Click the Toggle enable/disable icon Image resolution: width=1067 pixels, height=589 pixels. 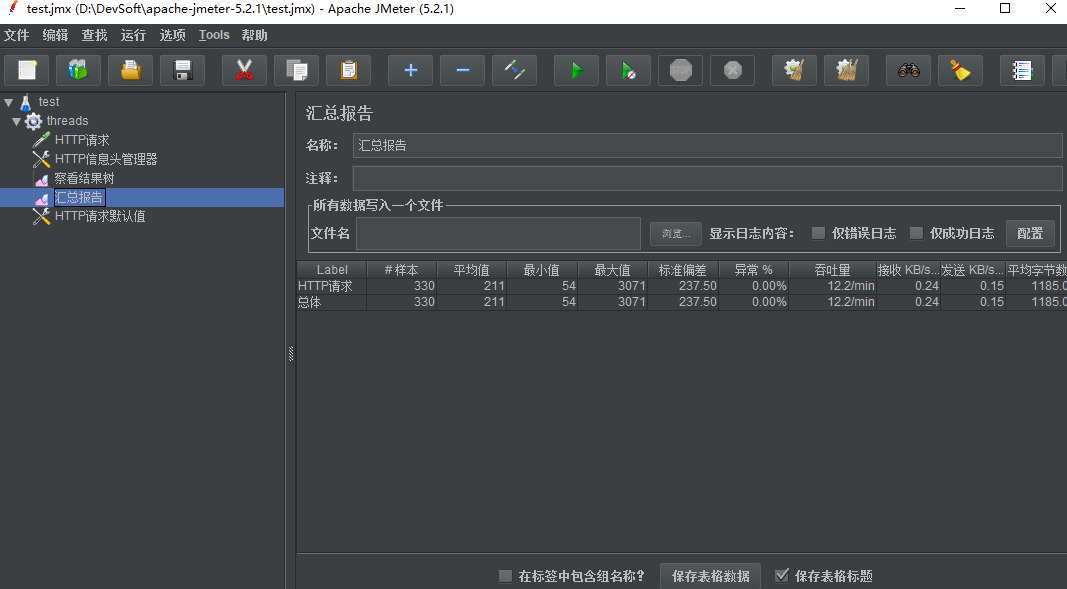(x=514, y=70)
